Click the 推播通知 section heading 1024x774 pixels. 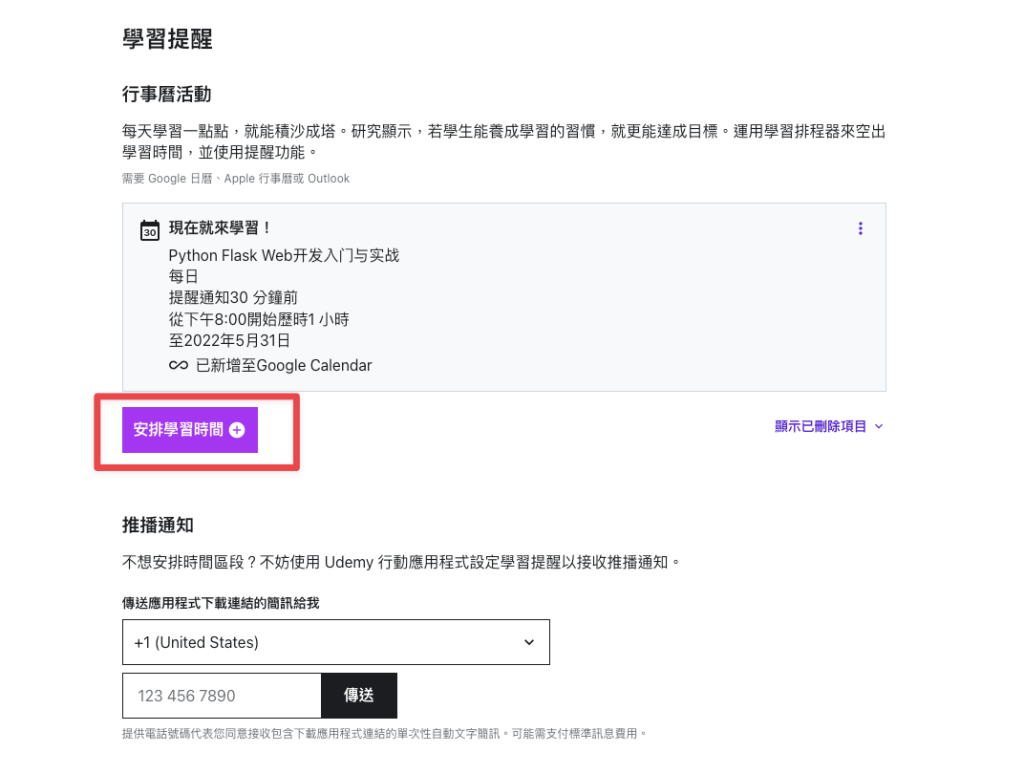(157, 525)
